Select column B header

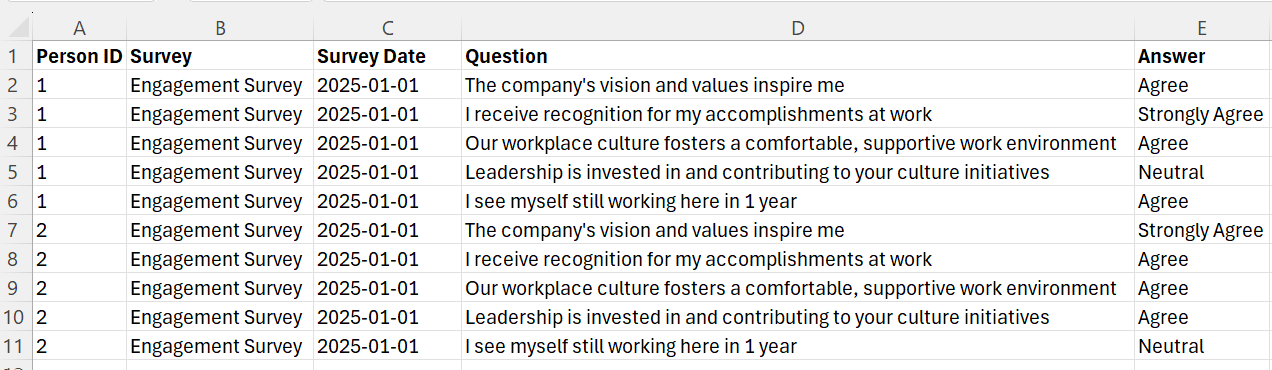pos(219,28)
